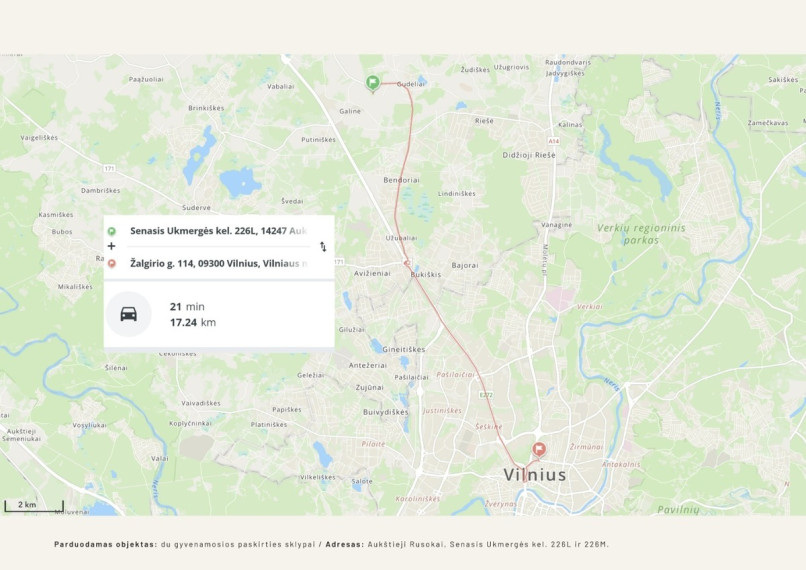Click the Galinė place label
Screen dimensions: 806x570
[350, 111]
